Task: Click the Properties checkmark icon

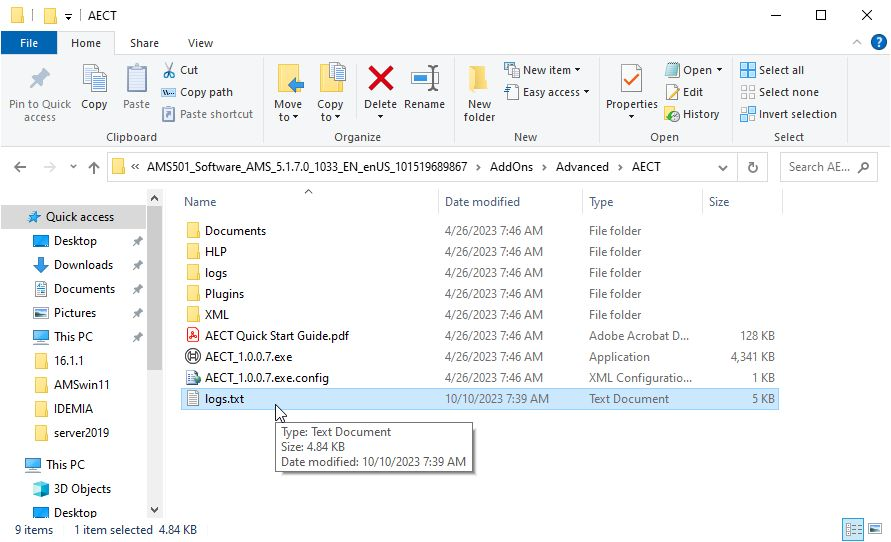Action: [x=631, y=78]
